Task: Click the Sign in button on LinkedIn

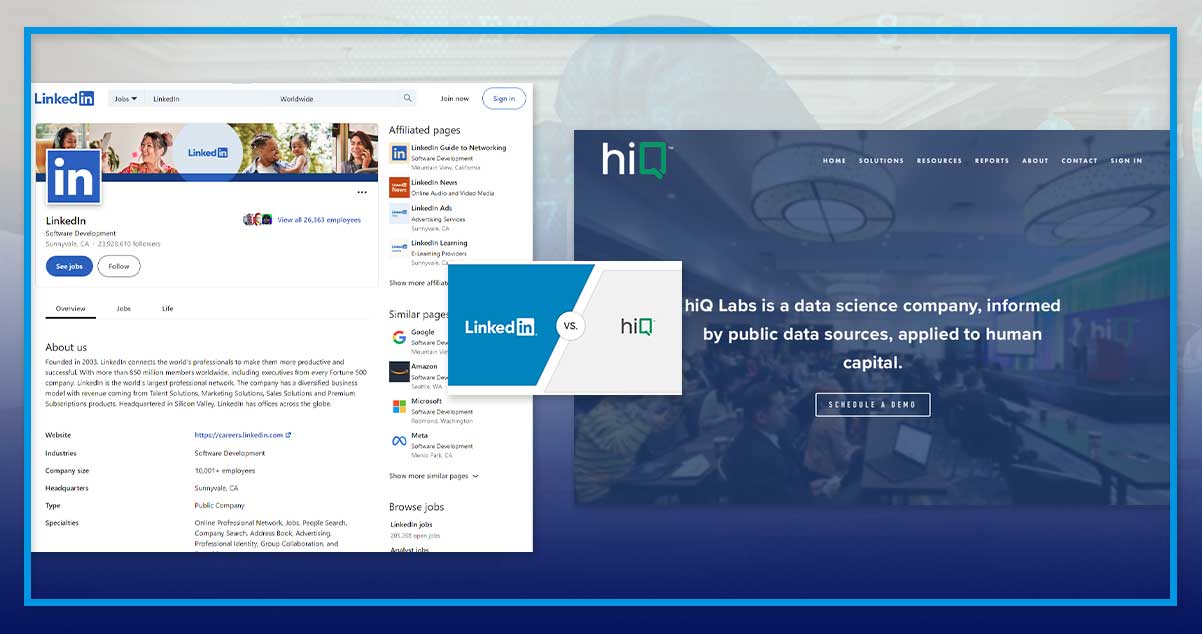Action: [504, 98]
